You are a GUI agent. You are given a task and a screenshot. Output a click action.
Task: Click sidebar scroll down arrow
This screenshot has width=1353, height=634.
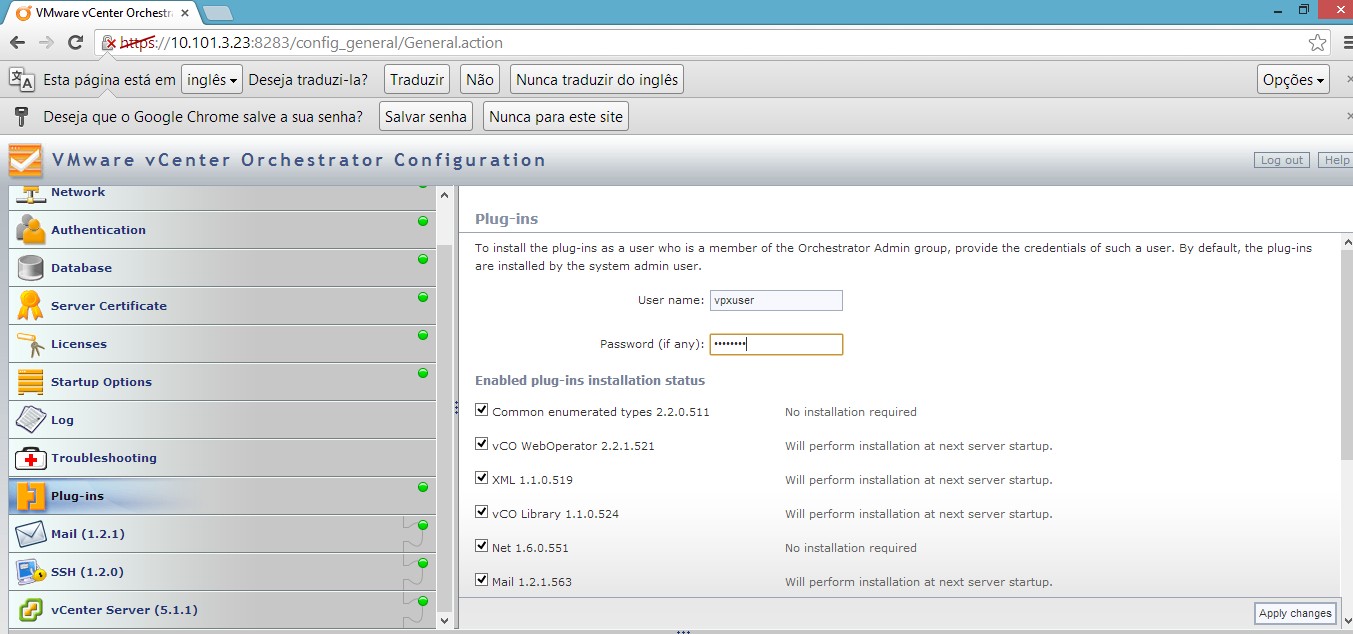pos(445,620)
